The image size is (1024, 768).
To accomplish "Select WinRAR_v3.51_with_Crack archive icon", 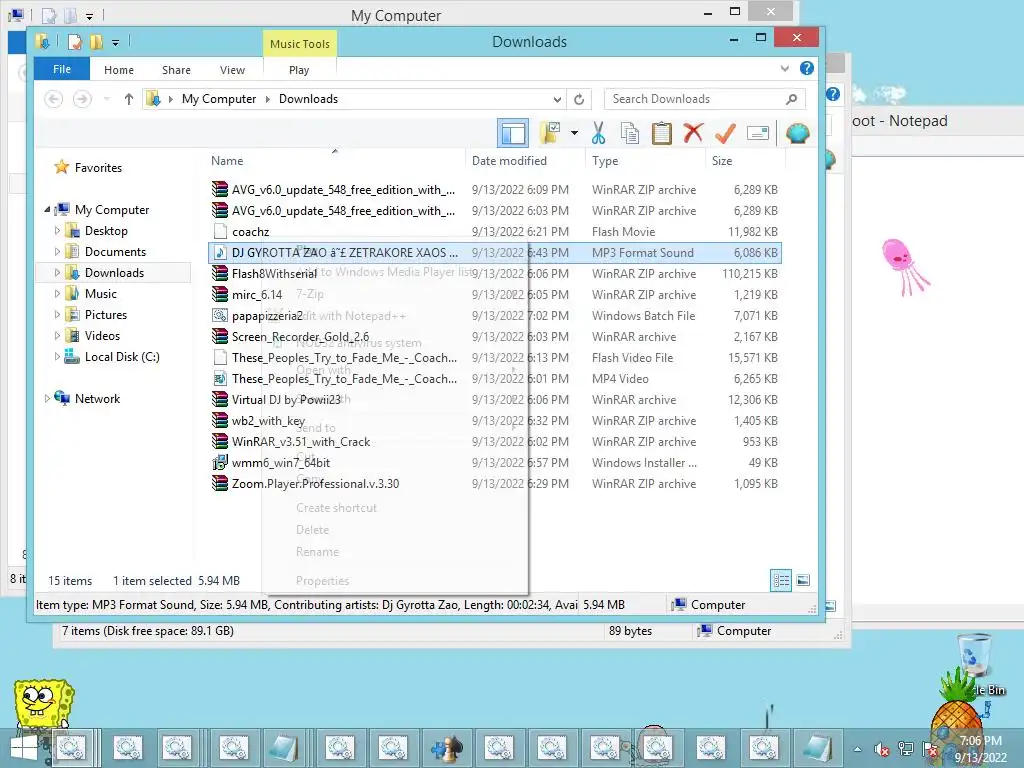I will coord(219,441).
